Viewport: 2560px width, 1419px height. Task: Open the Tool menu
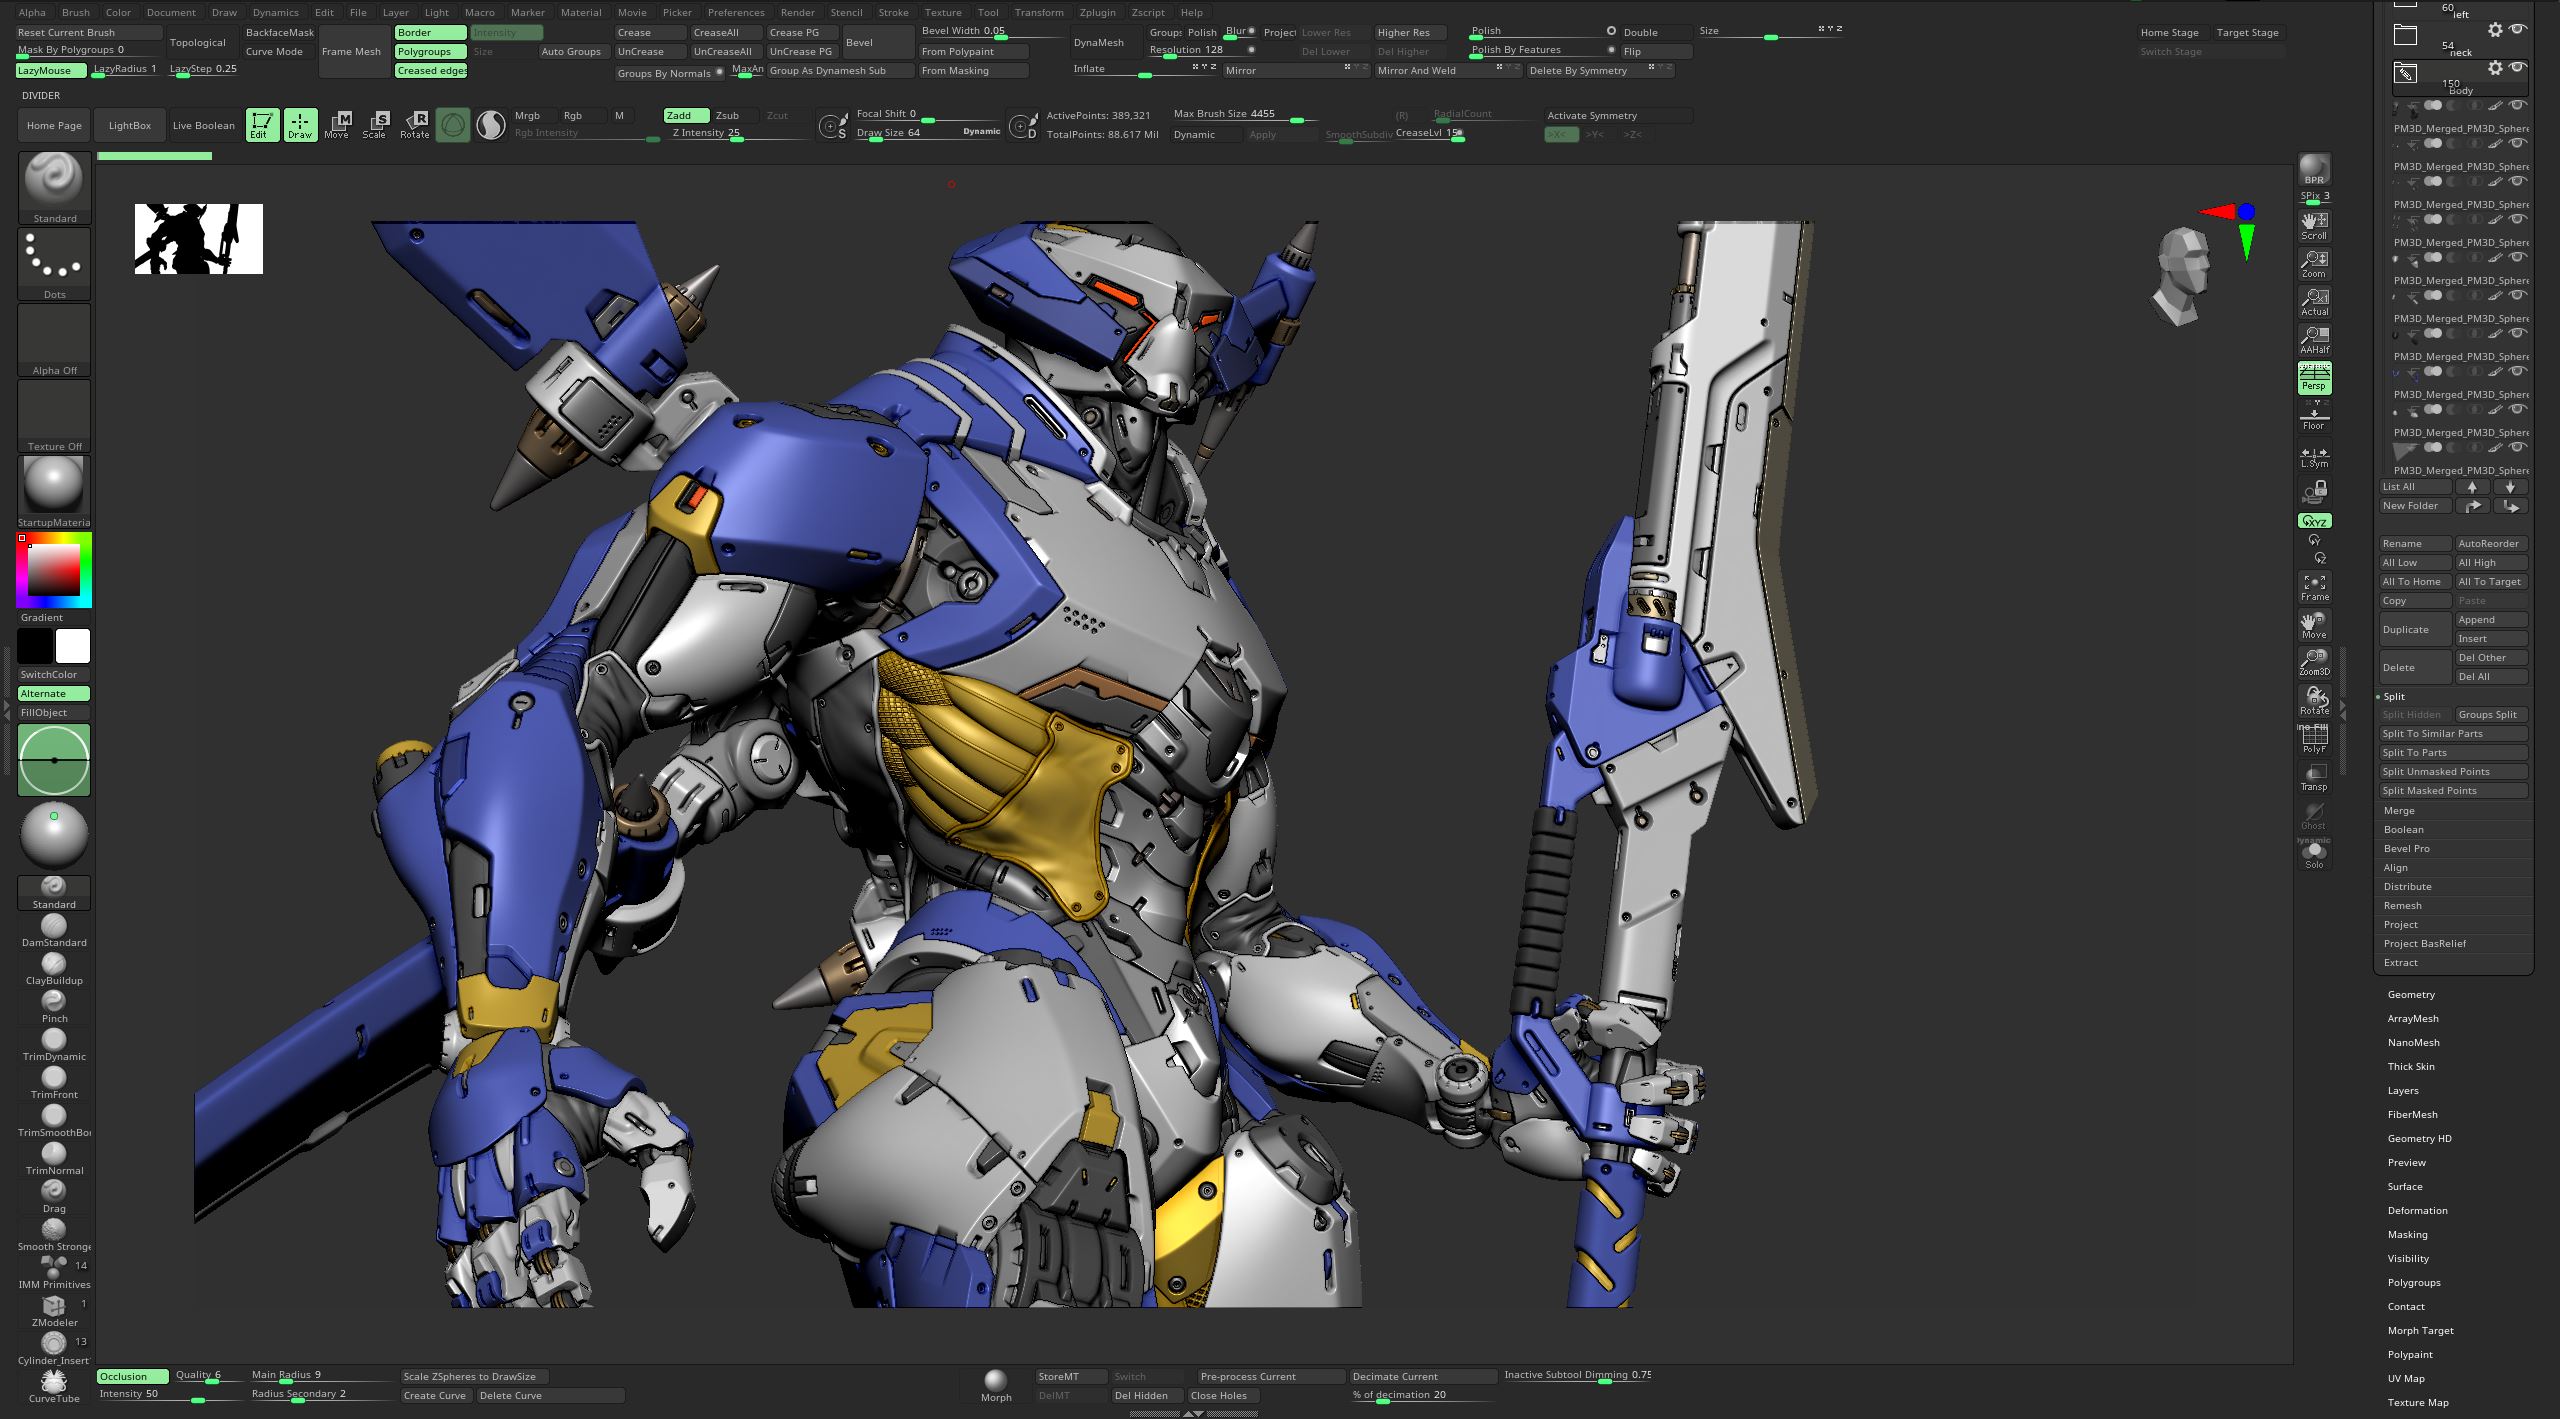point(988,12)
